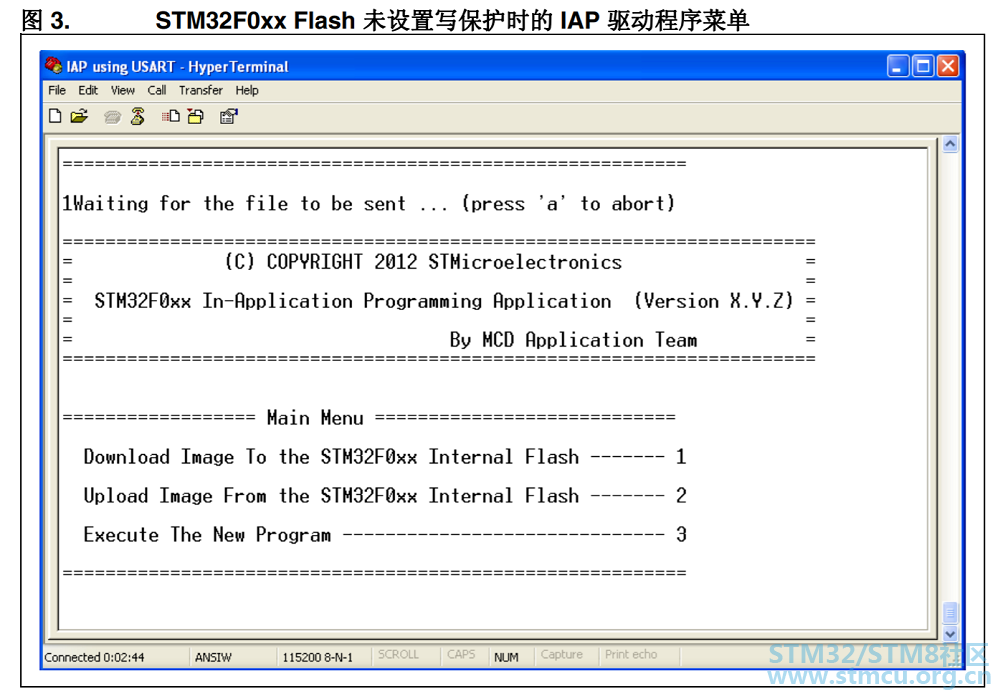The image size is (1000, 699).
Task: Click the 'Download Image To the STM32F0xx' line
Action: point(385,457)
